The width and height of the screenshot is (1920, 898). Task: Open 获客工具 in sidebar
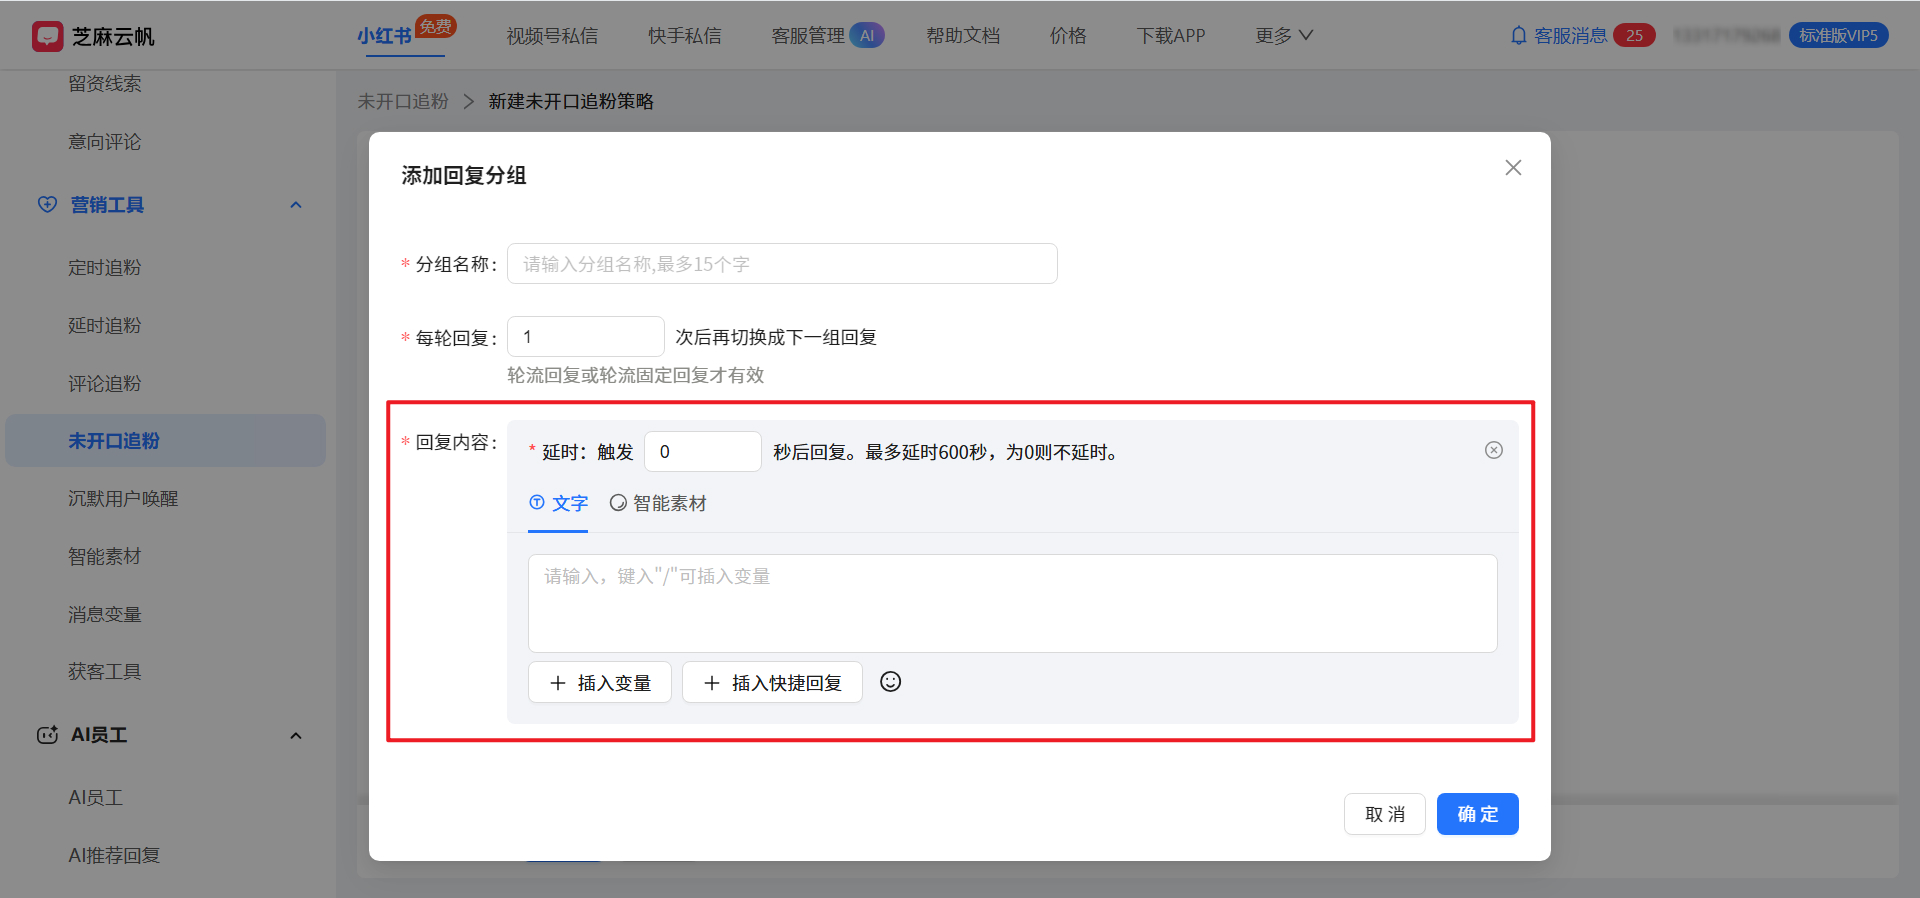coord(105,672)
